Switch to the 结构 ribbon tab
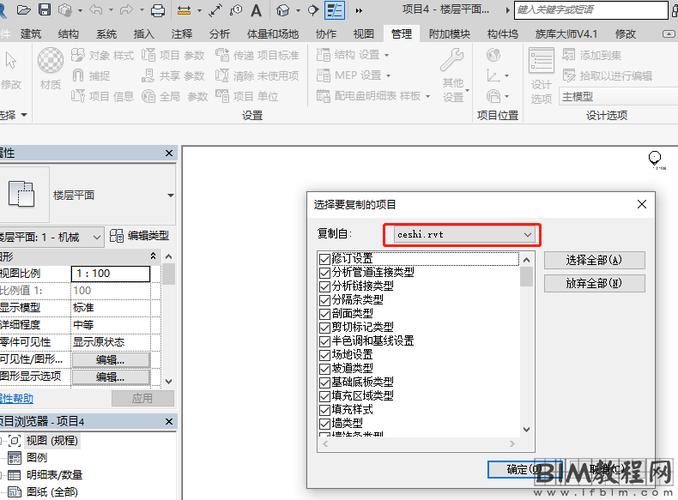 (x=68, y=34)
